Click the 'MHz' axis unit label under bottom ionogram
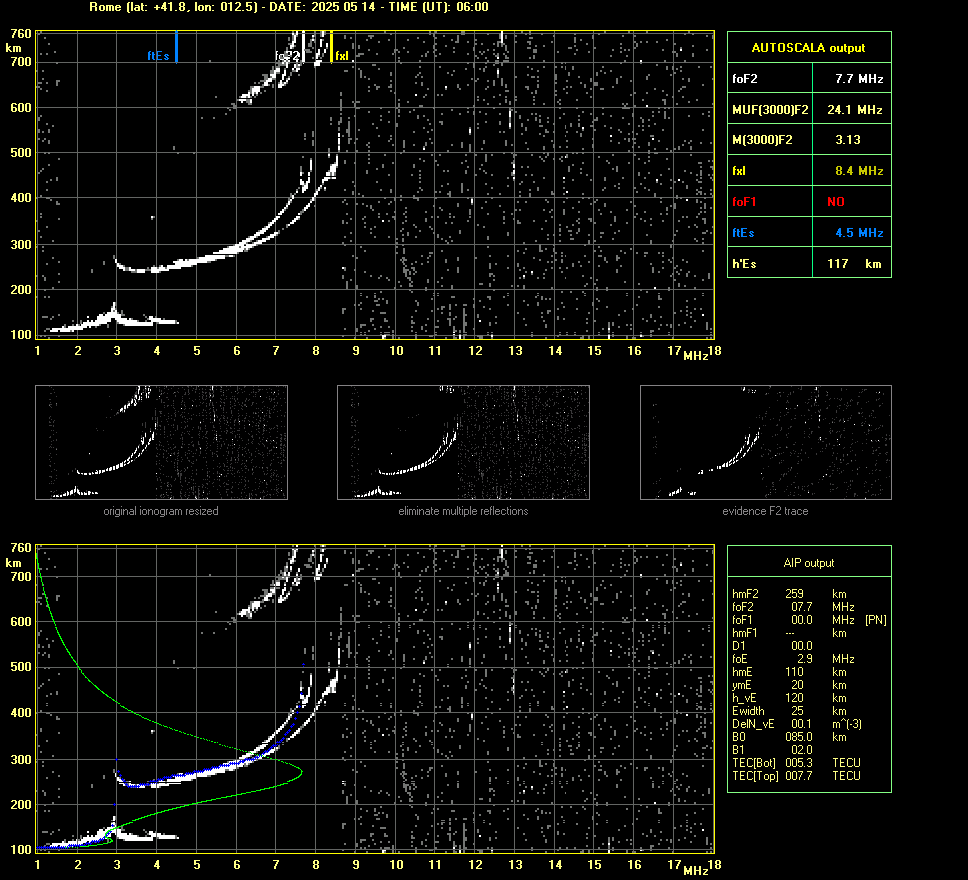 tap(696, 870)
